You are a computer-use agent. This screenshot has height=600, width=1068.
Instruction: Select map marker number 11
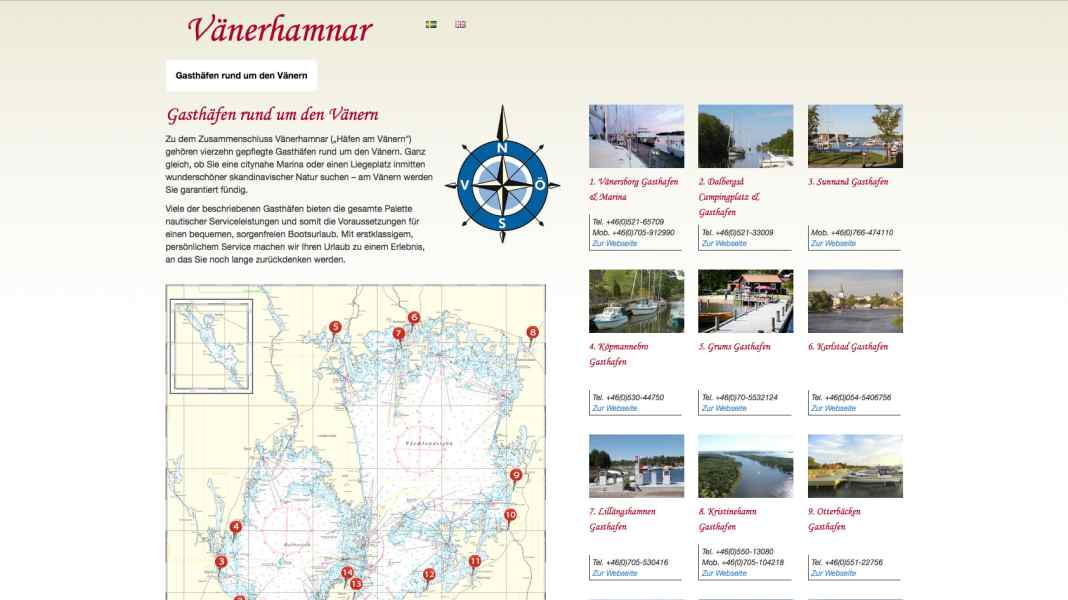(475, 562)
